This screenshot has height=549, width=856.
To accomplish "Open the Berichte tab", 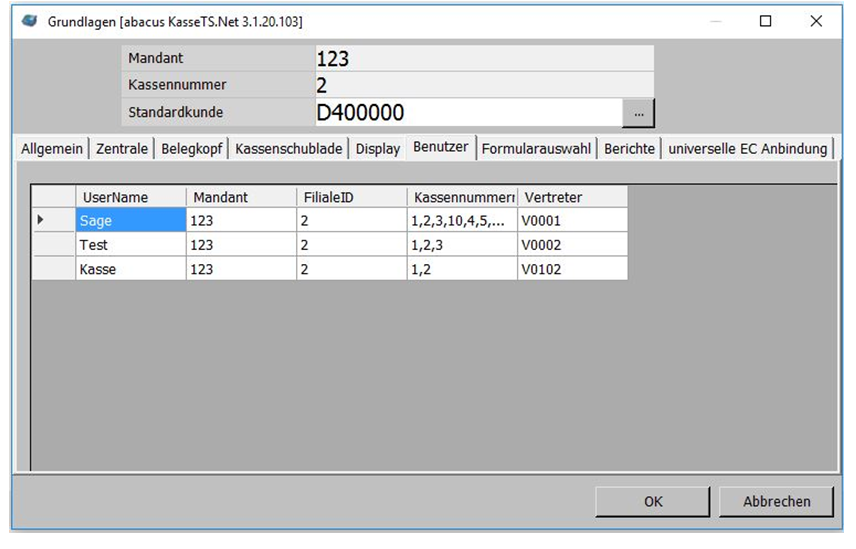I will coord(629,149).
